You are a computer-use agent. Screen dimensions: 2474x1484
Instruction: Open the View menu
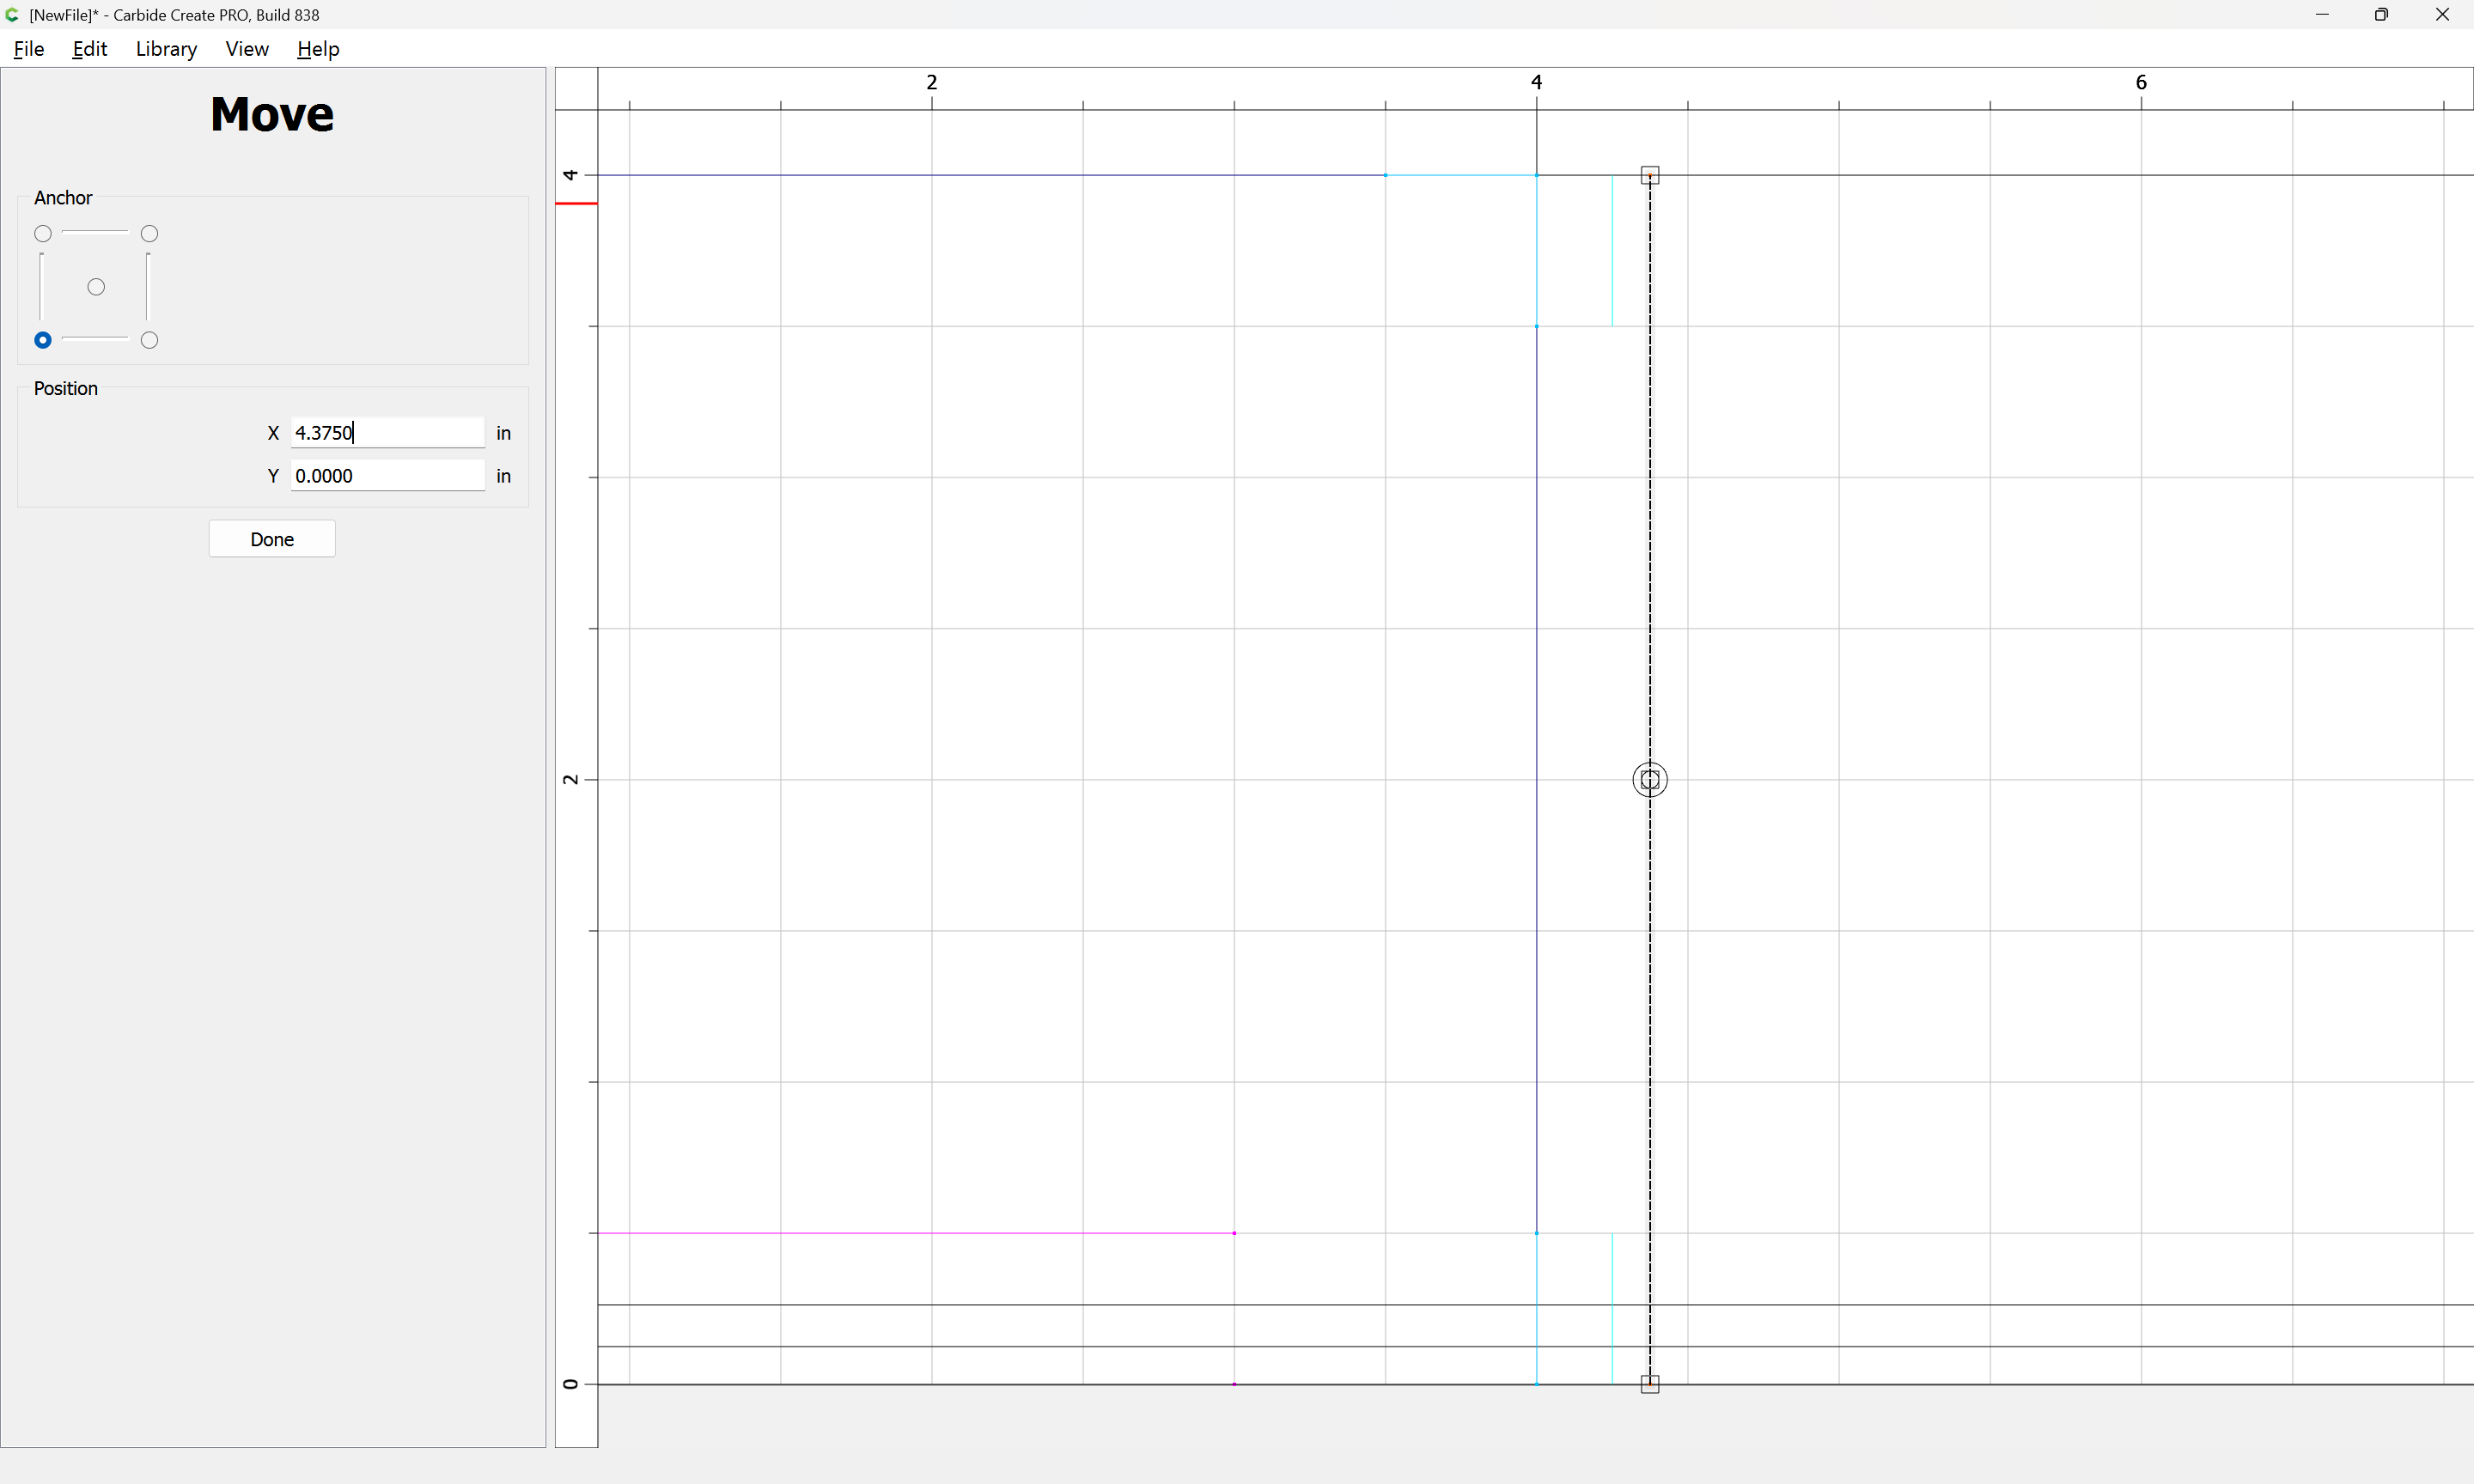[247, 49]
